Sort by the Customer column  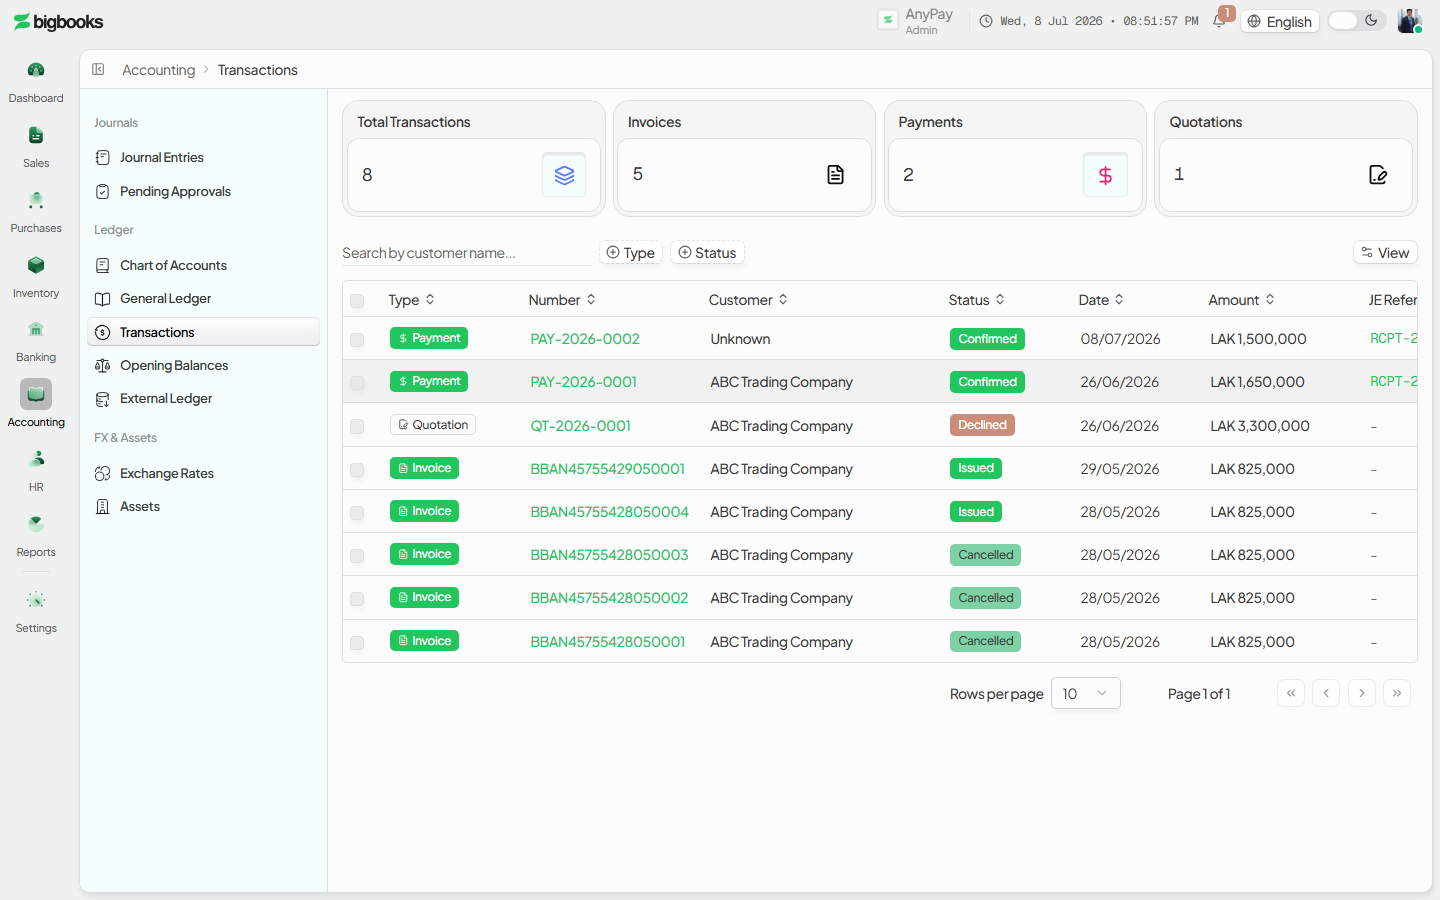click(x=748, y=300)
